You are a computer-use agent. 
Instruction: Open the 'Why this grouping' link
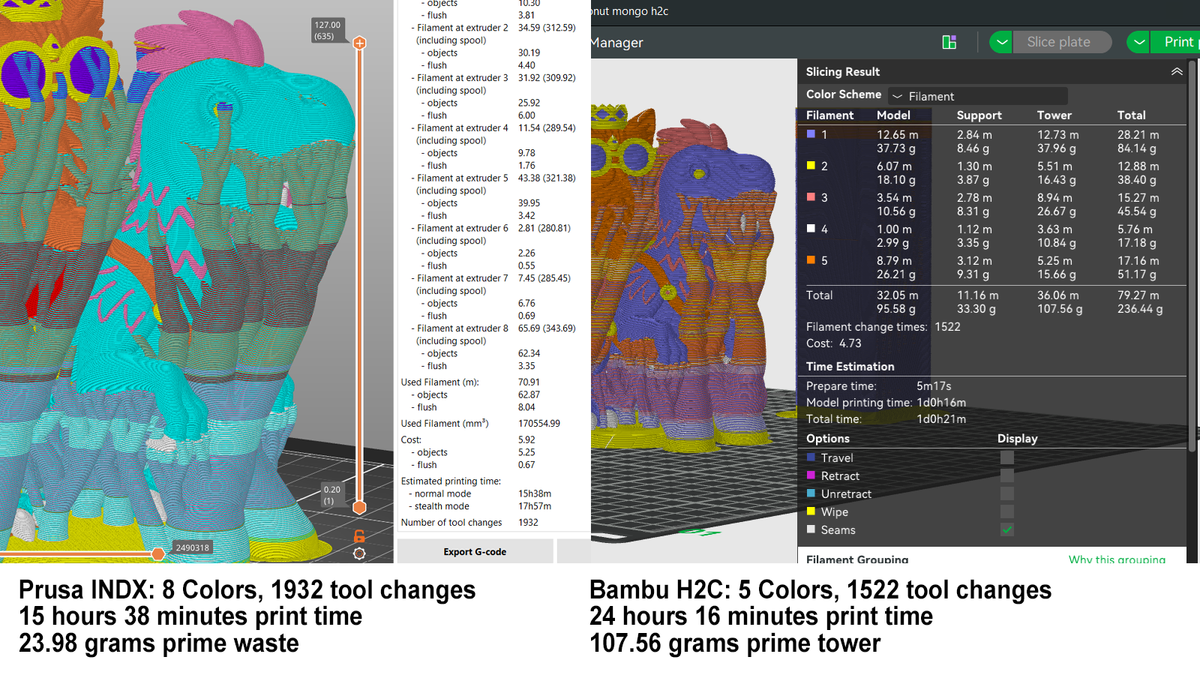[1117, 560]
